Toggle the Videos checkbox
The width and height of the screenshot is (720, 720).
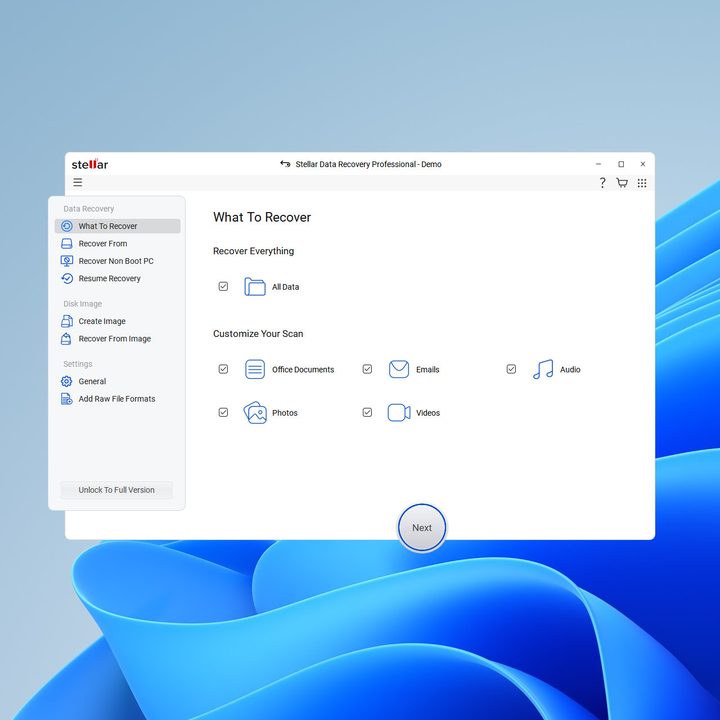(x=367, y=412)
